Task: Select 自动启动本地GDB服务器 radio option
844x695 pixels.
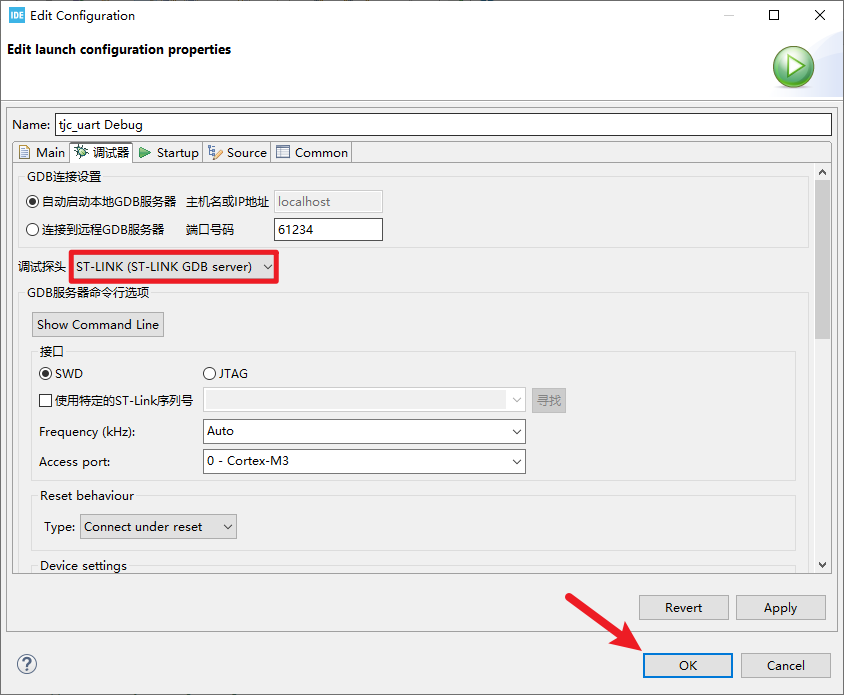Action: [x=33, y=202]
